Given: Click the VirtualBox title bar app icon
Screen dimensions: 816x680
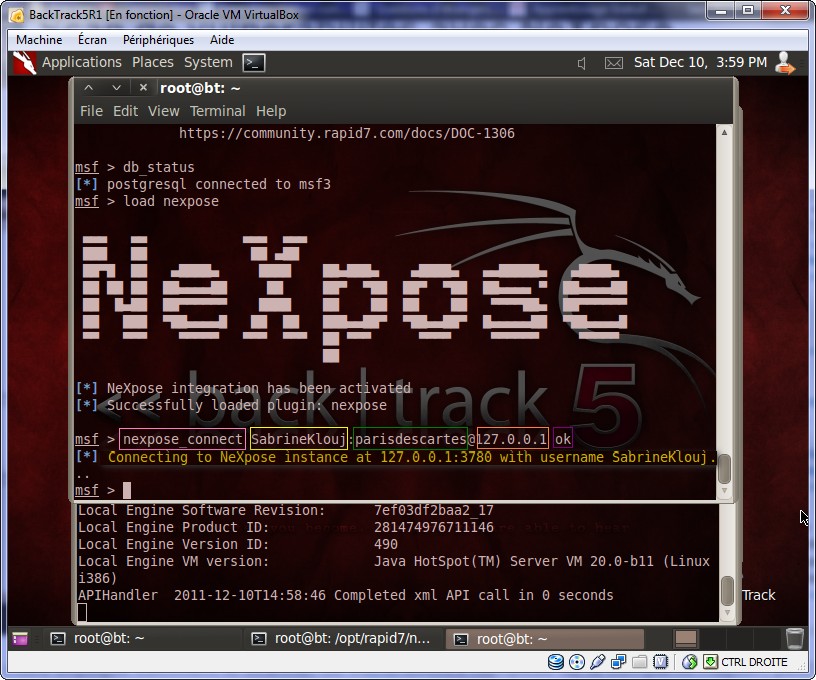Looking at the screenshot, I should click(17, 15).
